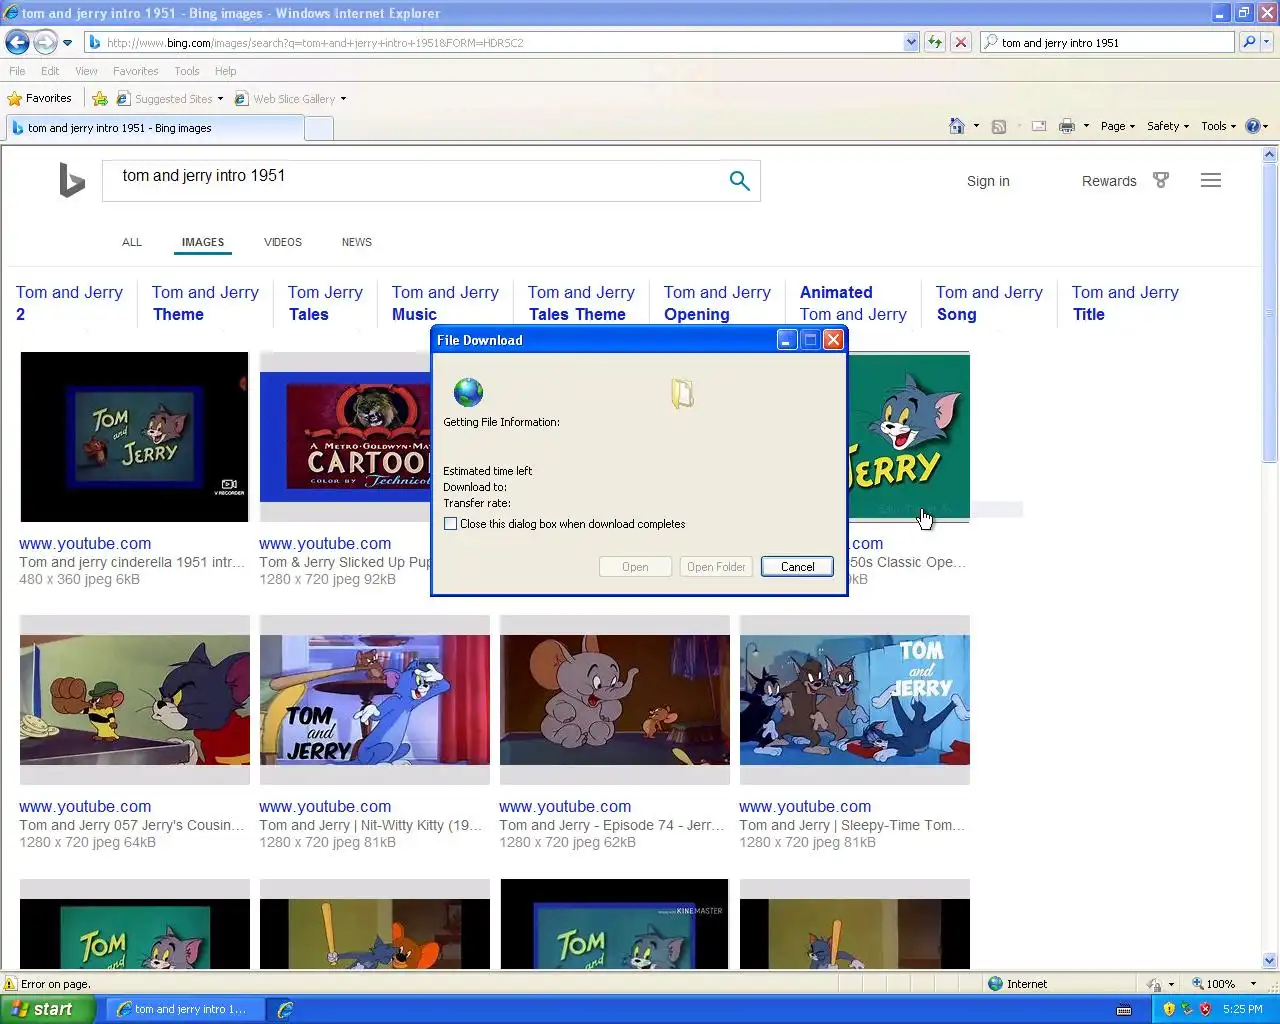Viewport: 1280px width, 1024px height.
Task: Click the Bing search magnifier icon
Action: click(739, 181)
